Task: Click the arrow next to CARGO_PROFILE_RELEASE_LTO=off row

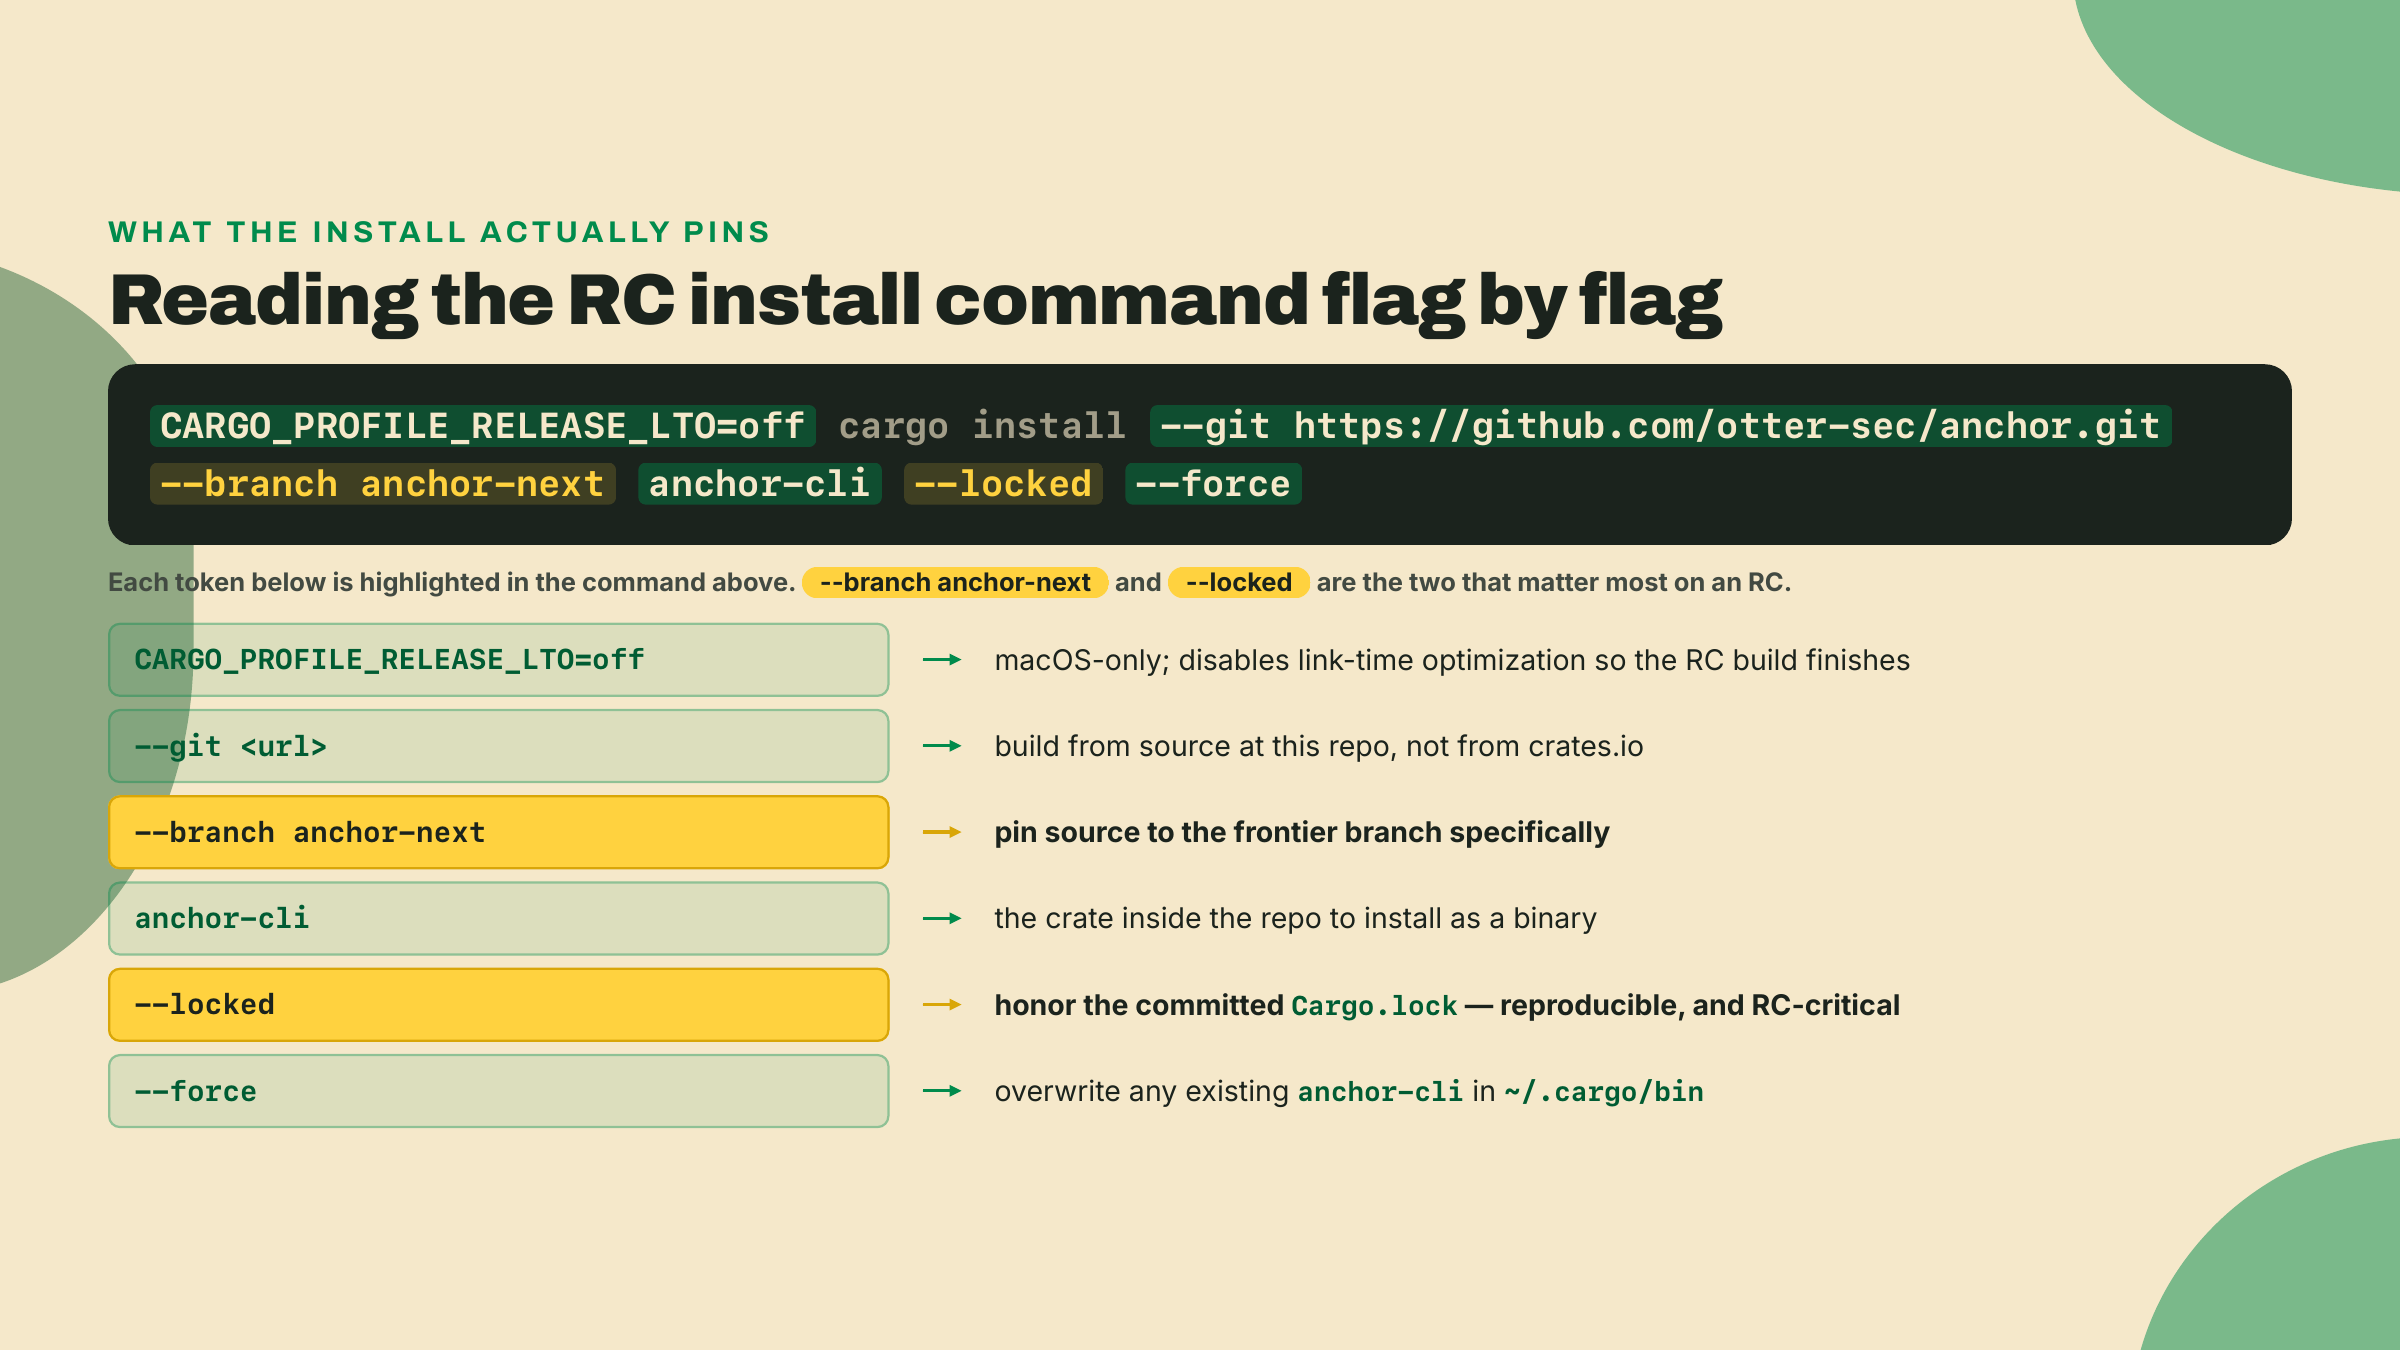Action: pyautogui.click(x=942, y=660)
